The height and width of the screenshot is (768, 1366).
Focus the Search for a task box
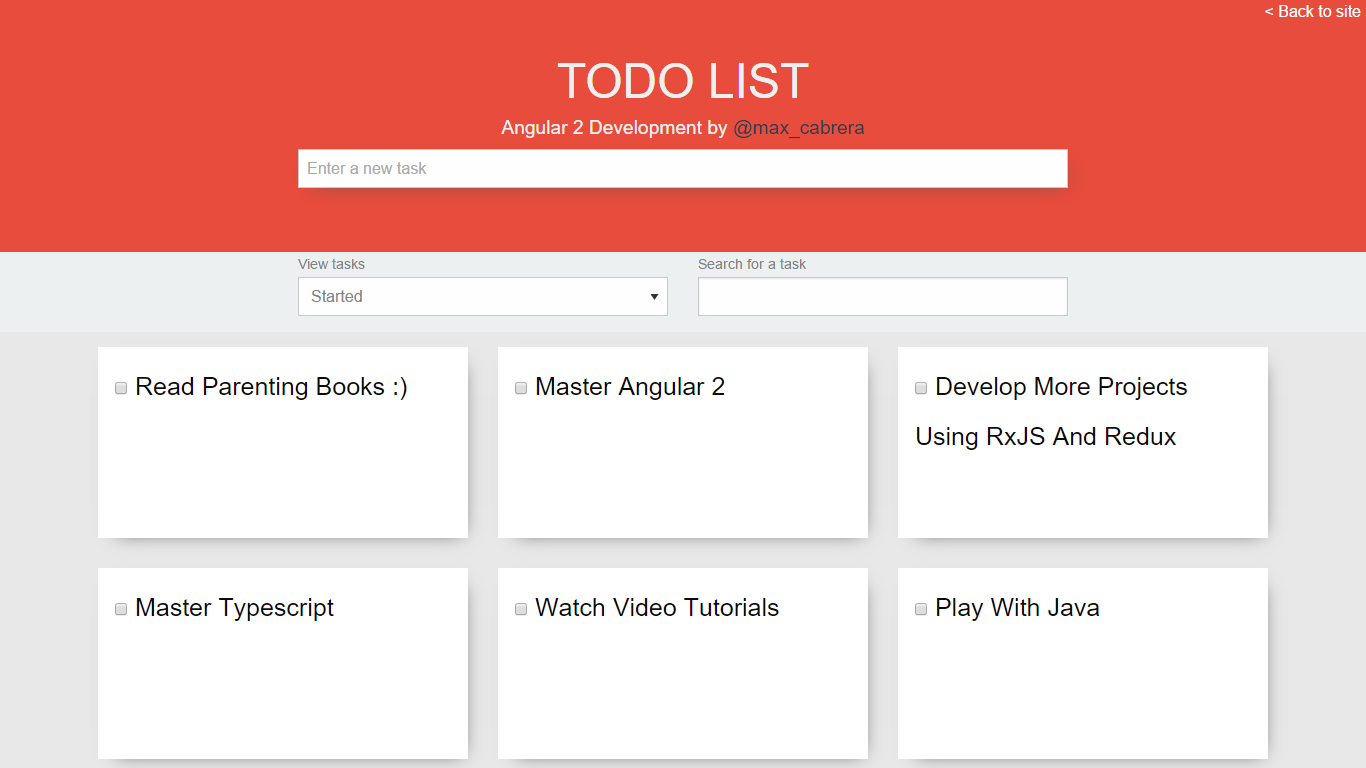(x=882, y=296)
